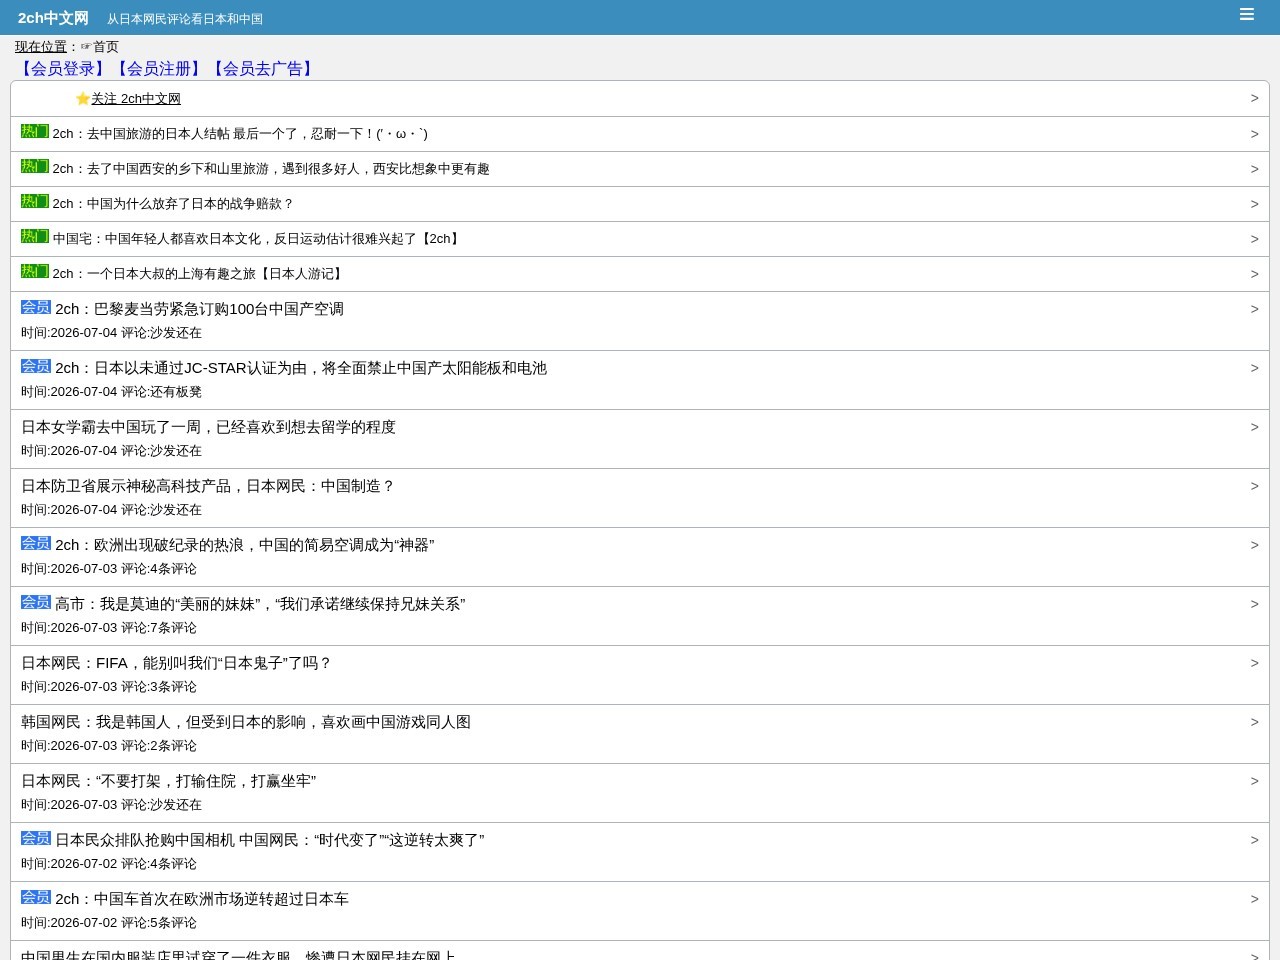Click the 会员 badge on 高市 post
This screenshot has width=1280, height=960.
[36, 602]
